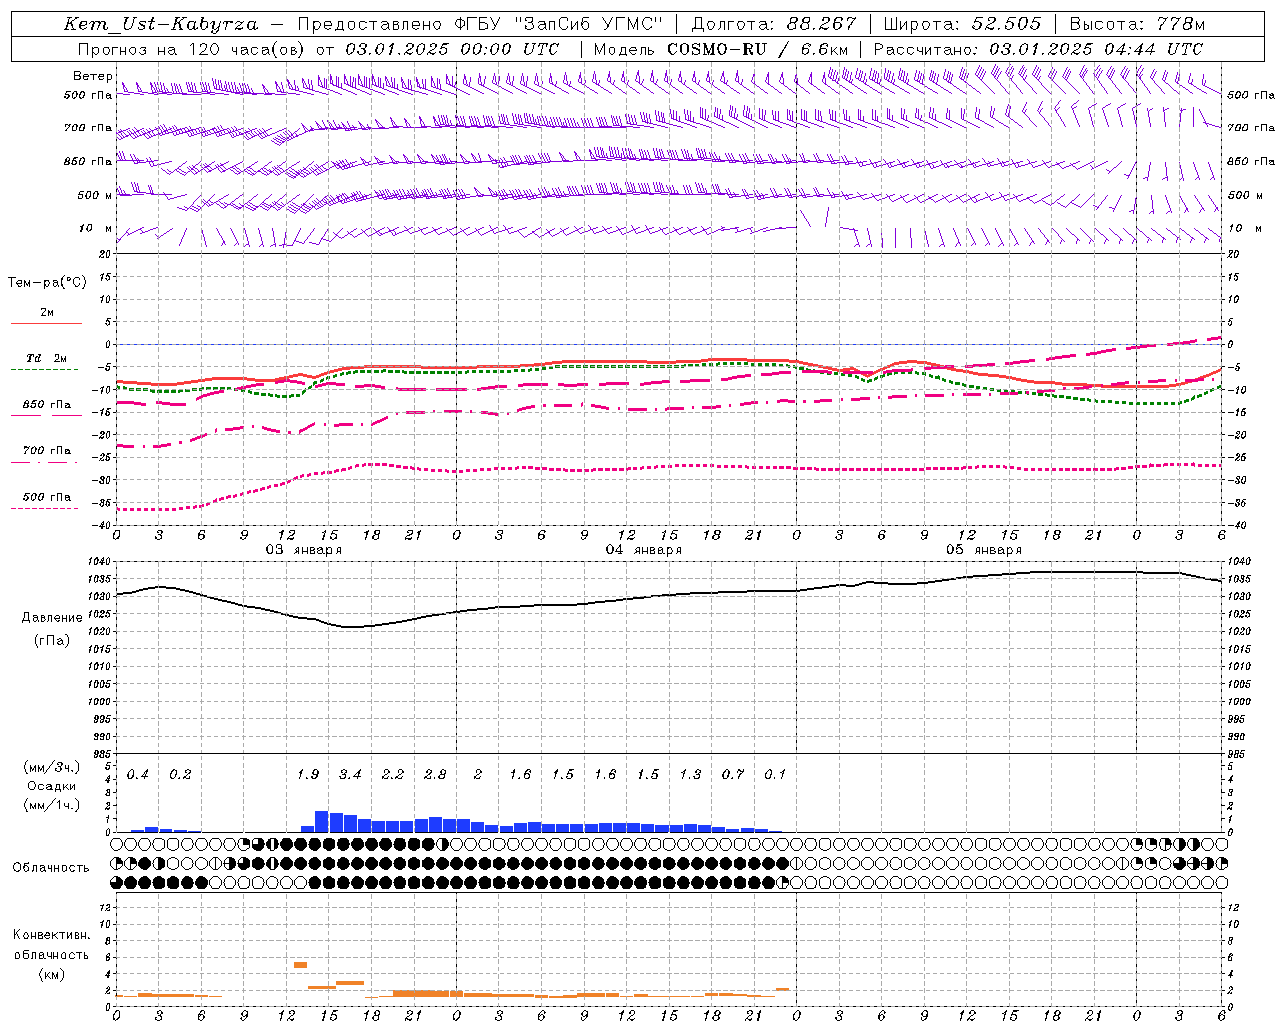Click the 0.7 precipitation total value
The width and height of the screenshot is (1280, 1024).
pos(733,775)
